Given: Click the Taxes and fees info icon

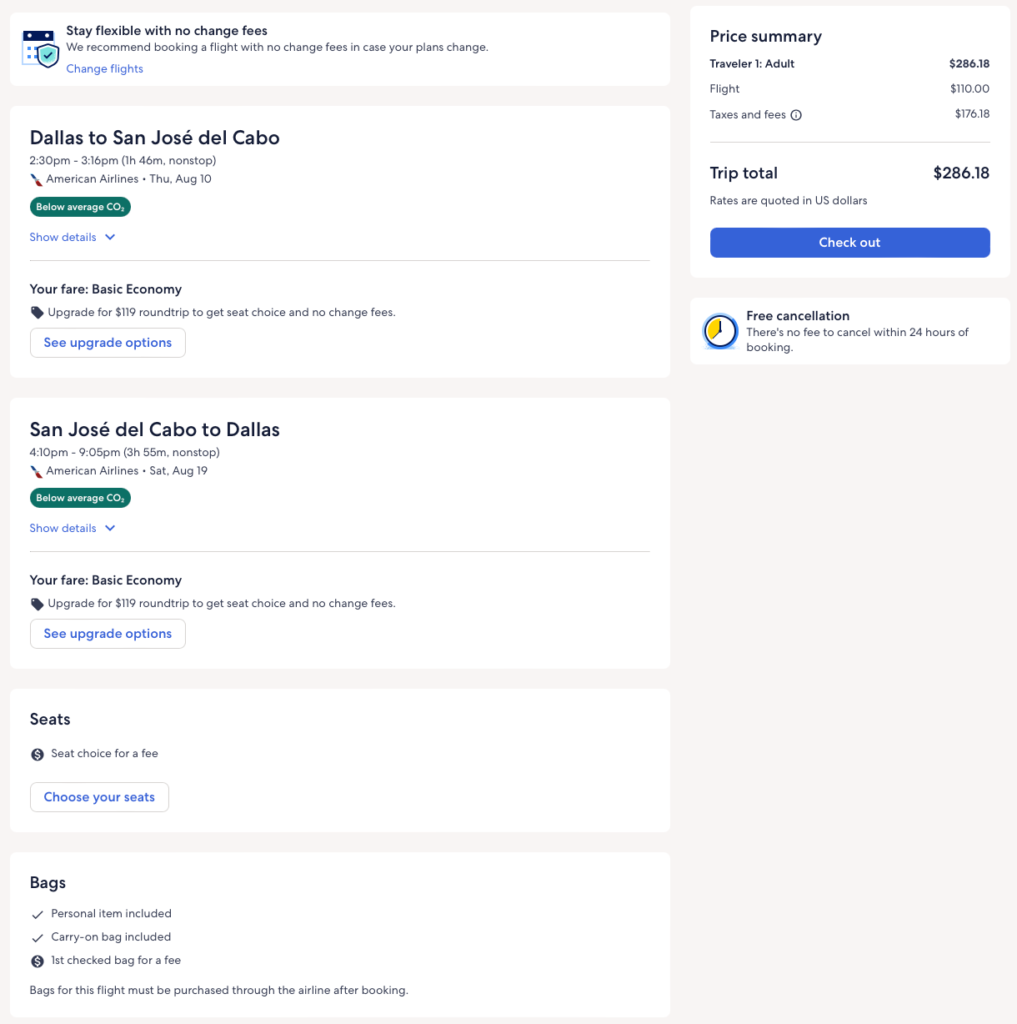Looking at the screenshot, I should [x=796, y=115].
